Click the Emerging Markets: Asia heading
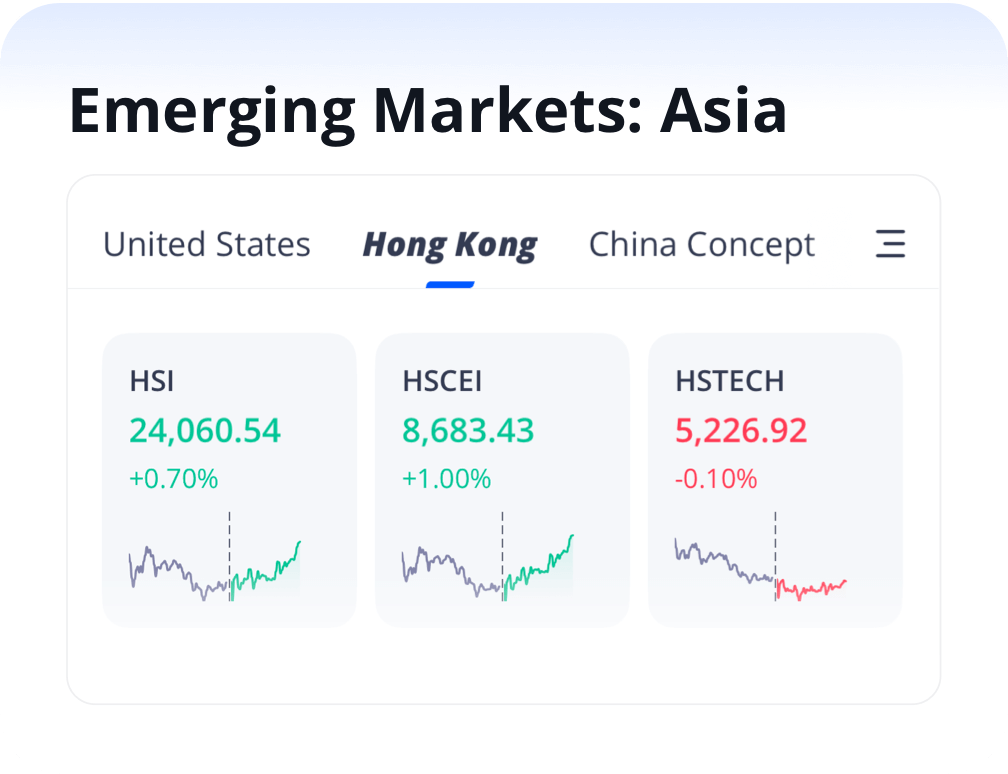Screen dimensions: 1008x774 (x=428, y=111)
